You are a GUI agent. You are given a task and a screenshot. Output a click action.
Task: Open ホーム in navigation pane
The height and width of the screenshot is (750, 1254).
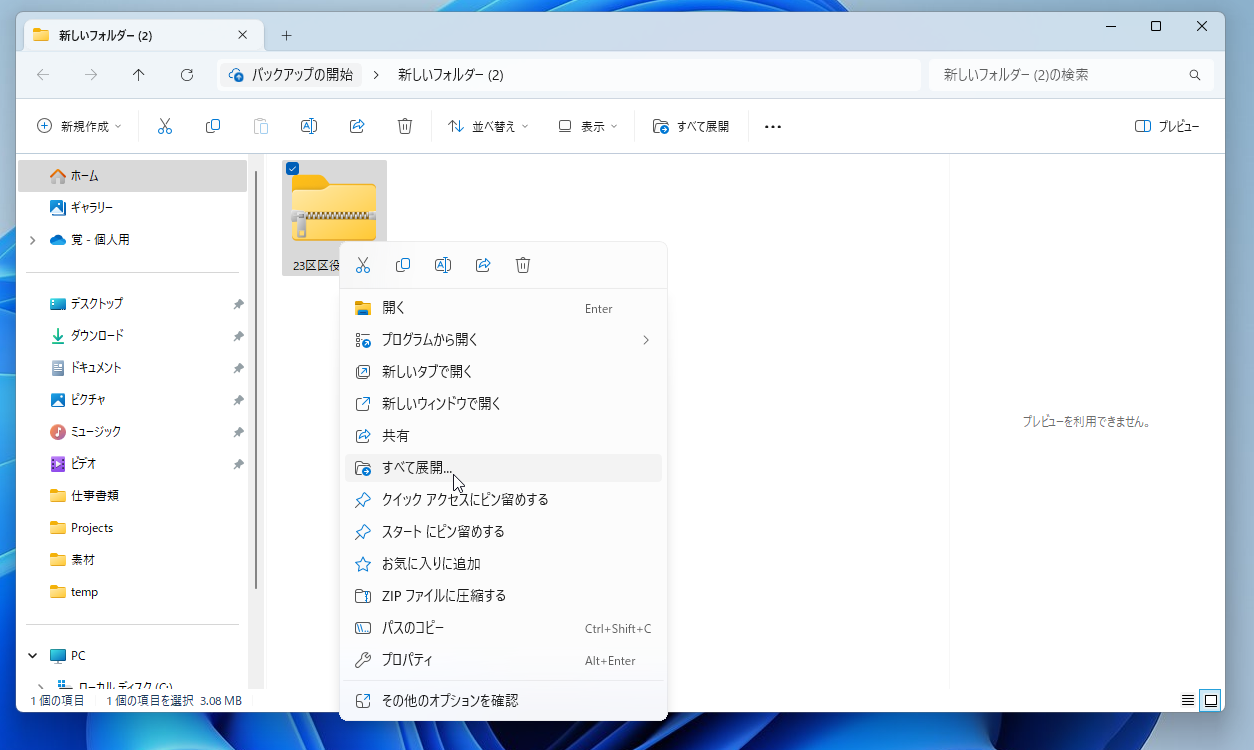(x=133, y=176)
